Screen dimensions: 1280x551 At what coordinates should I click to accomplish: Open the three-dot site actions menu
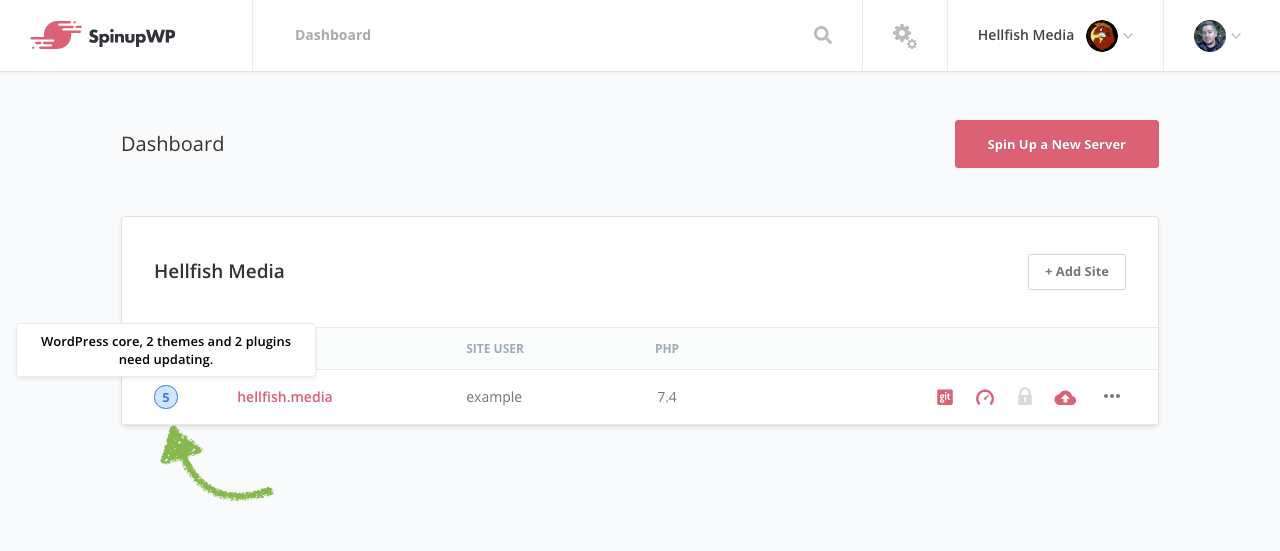click(x=1112, y=396)
